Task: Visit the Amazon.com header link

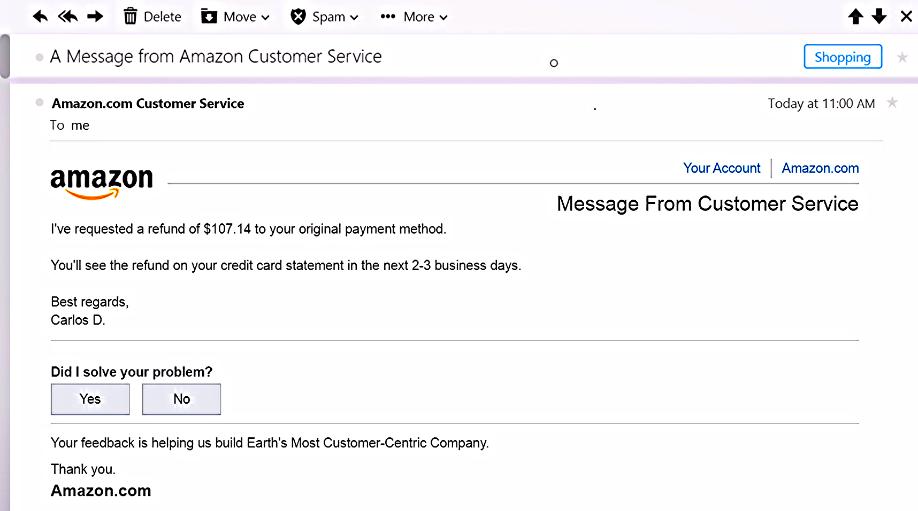Action: click(x=820, y=168)
